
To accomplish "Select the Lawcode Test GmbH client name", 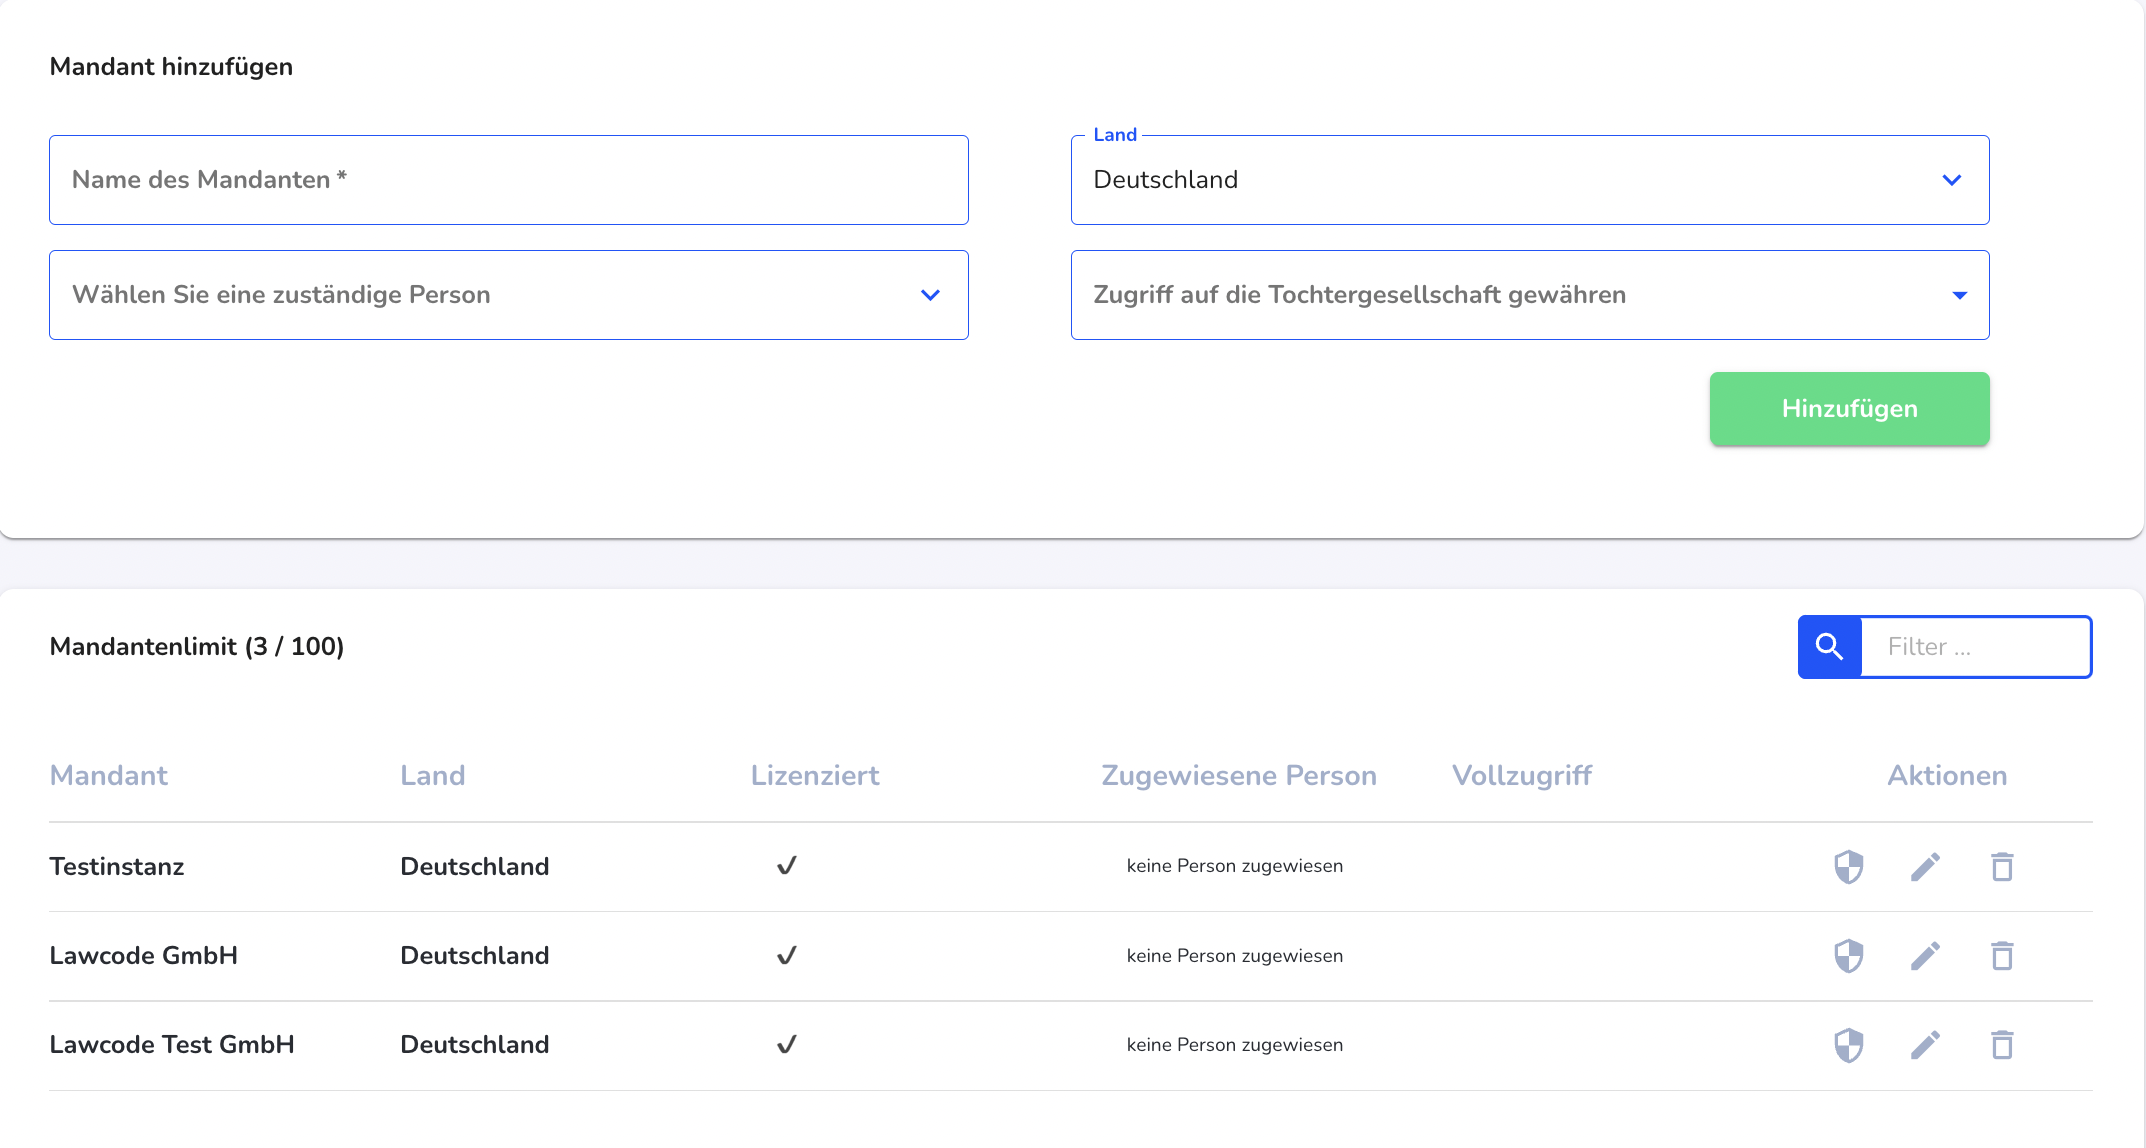I will tap(172, 1045).
